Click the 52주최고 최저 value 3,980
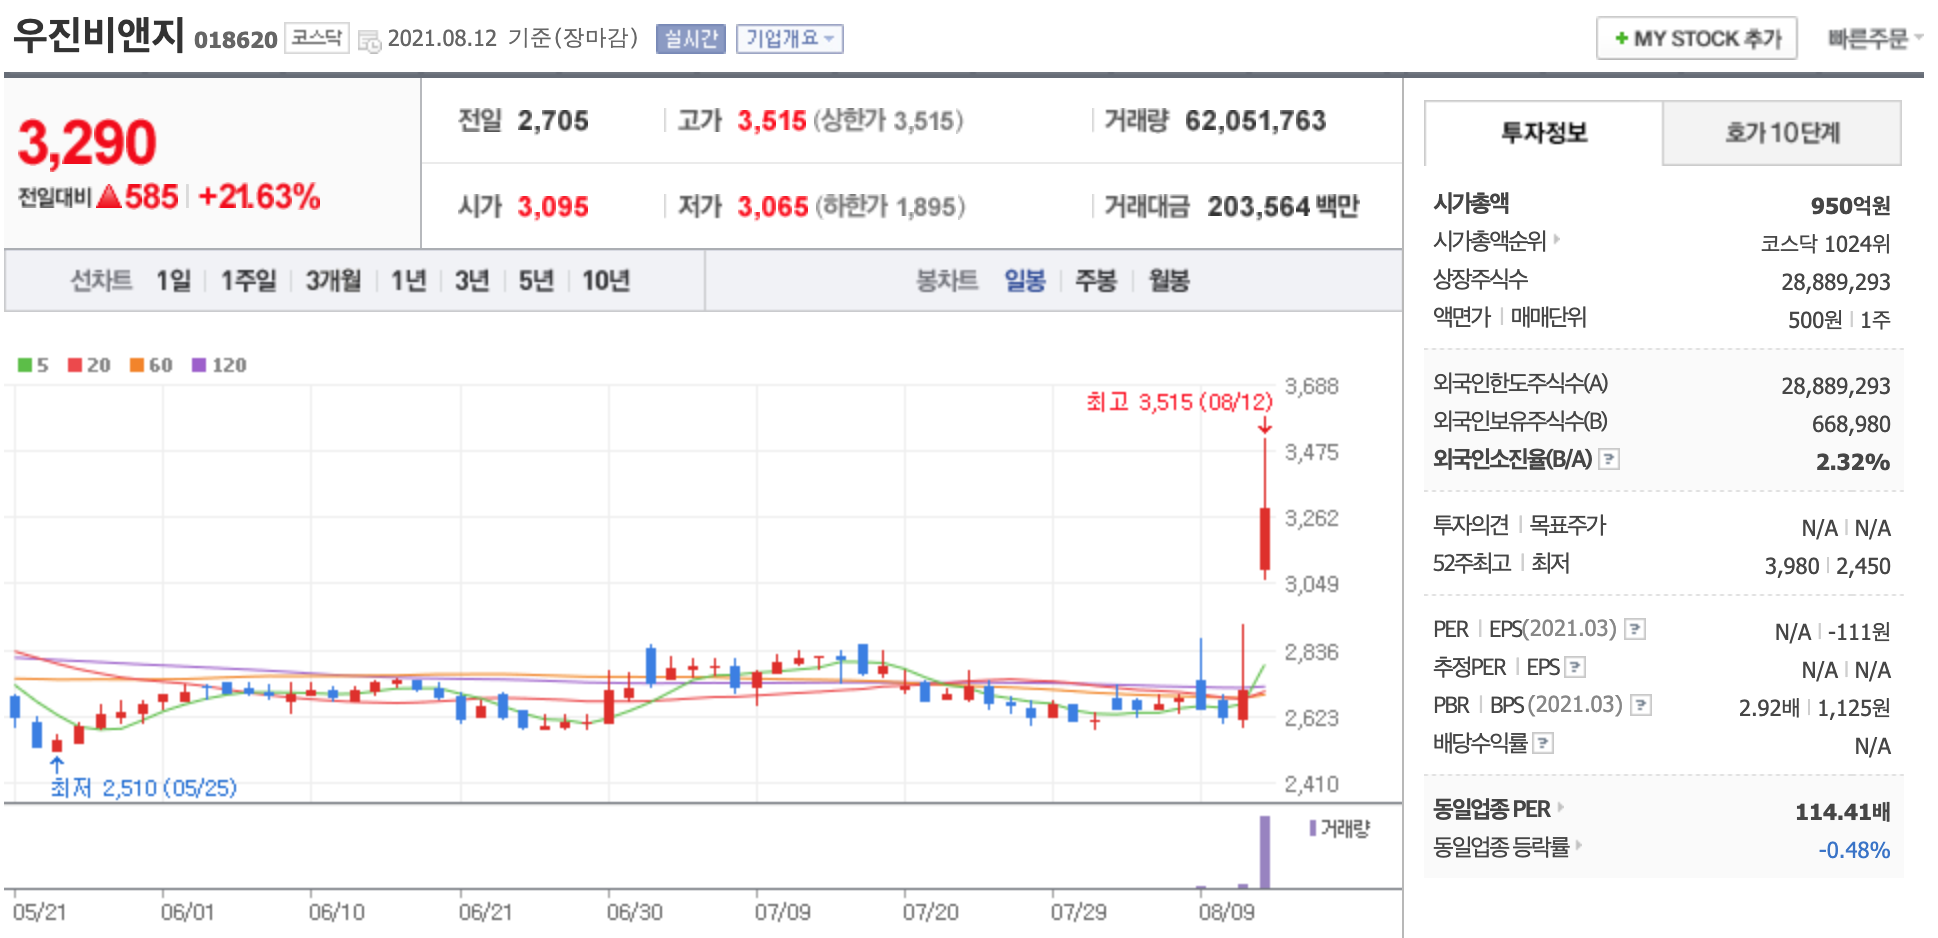This screenshot has height=938, width=1938. click(1792, 566)
